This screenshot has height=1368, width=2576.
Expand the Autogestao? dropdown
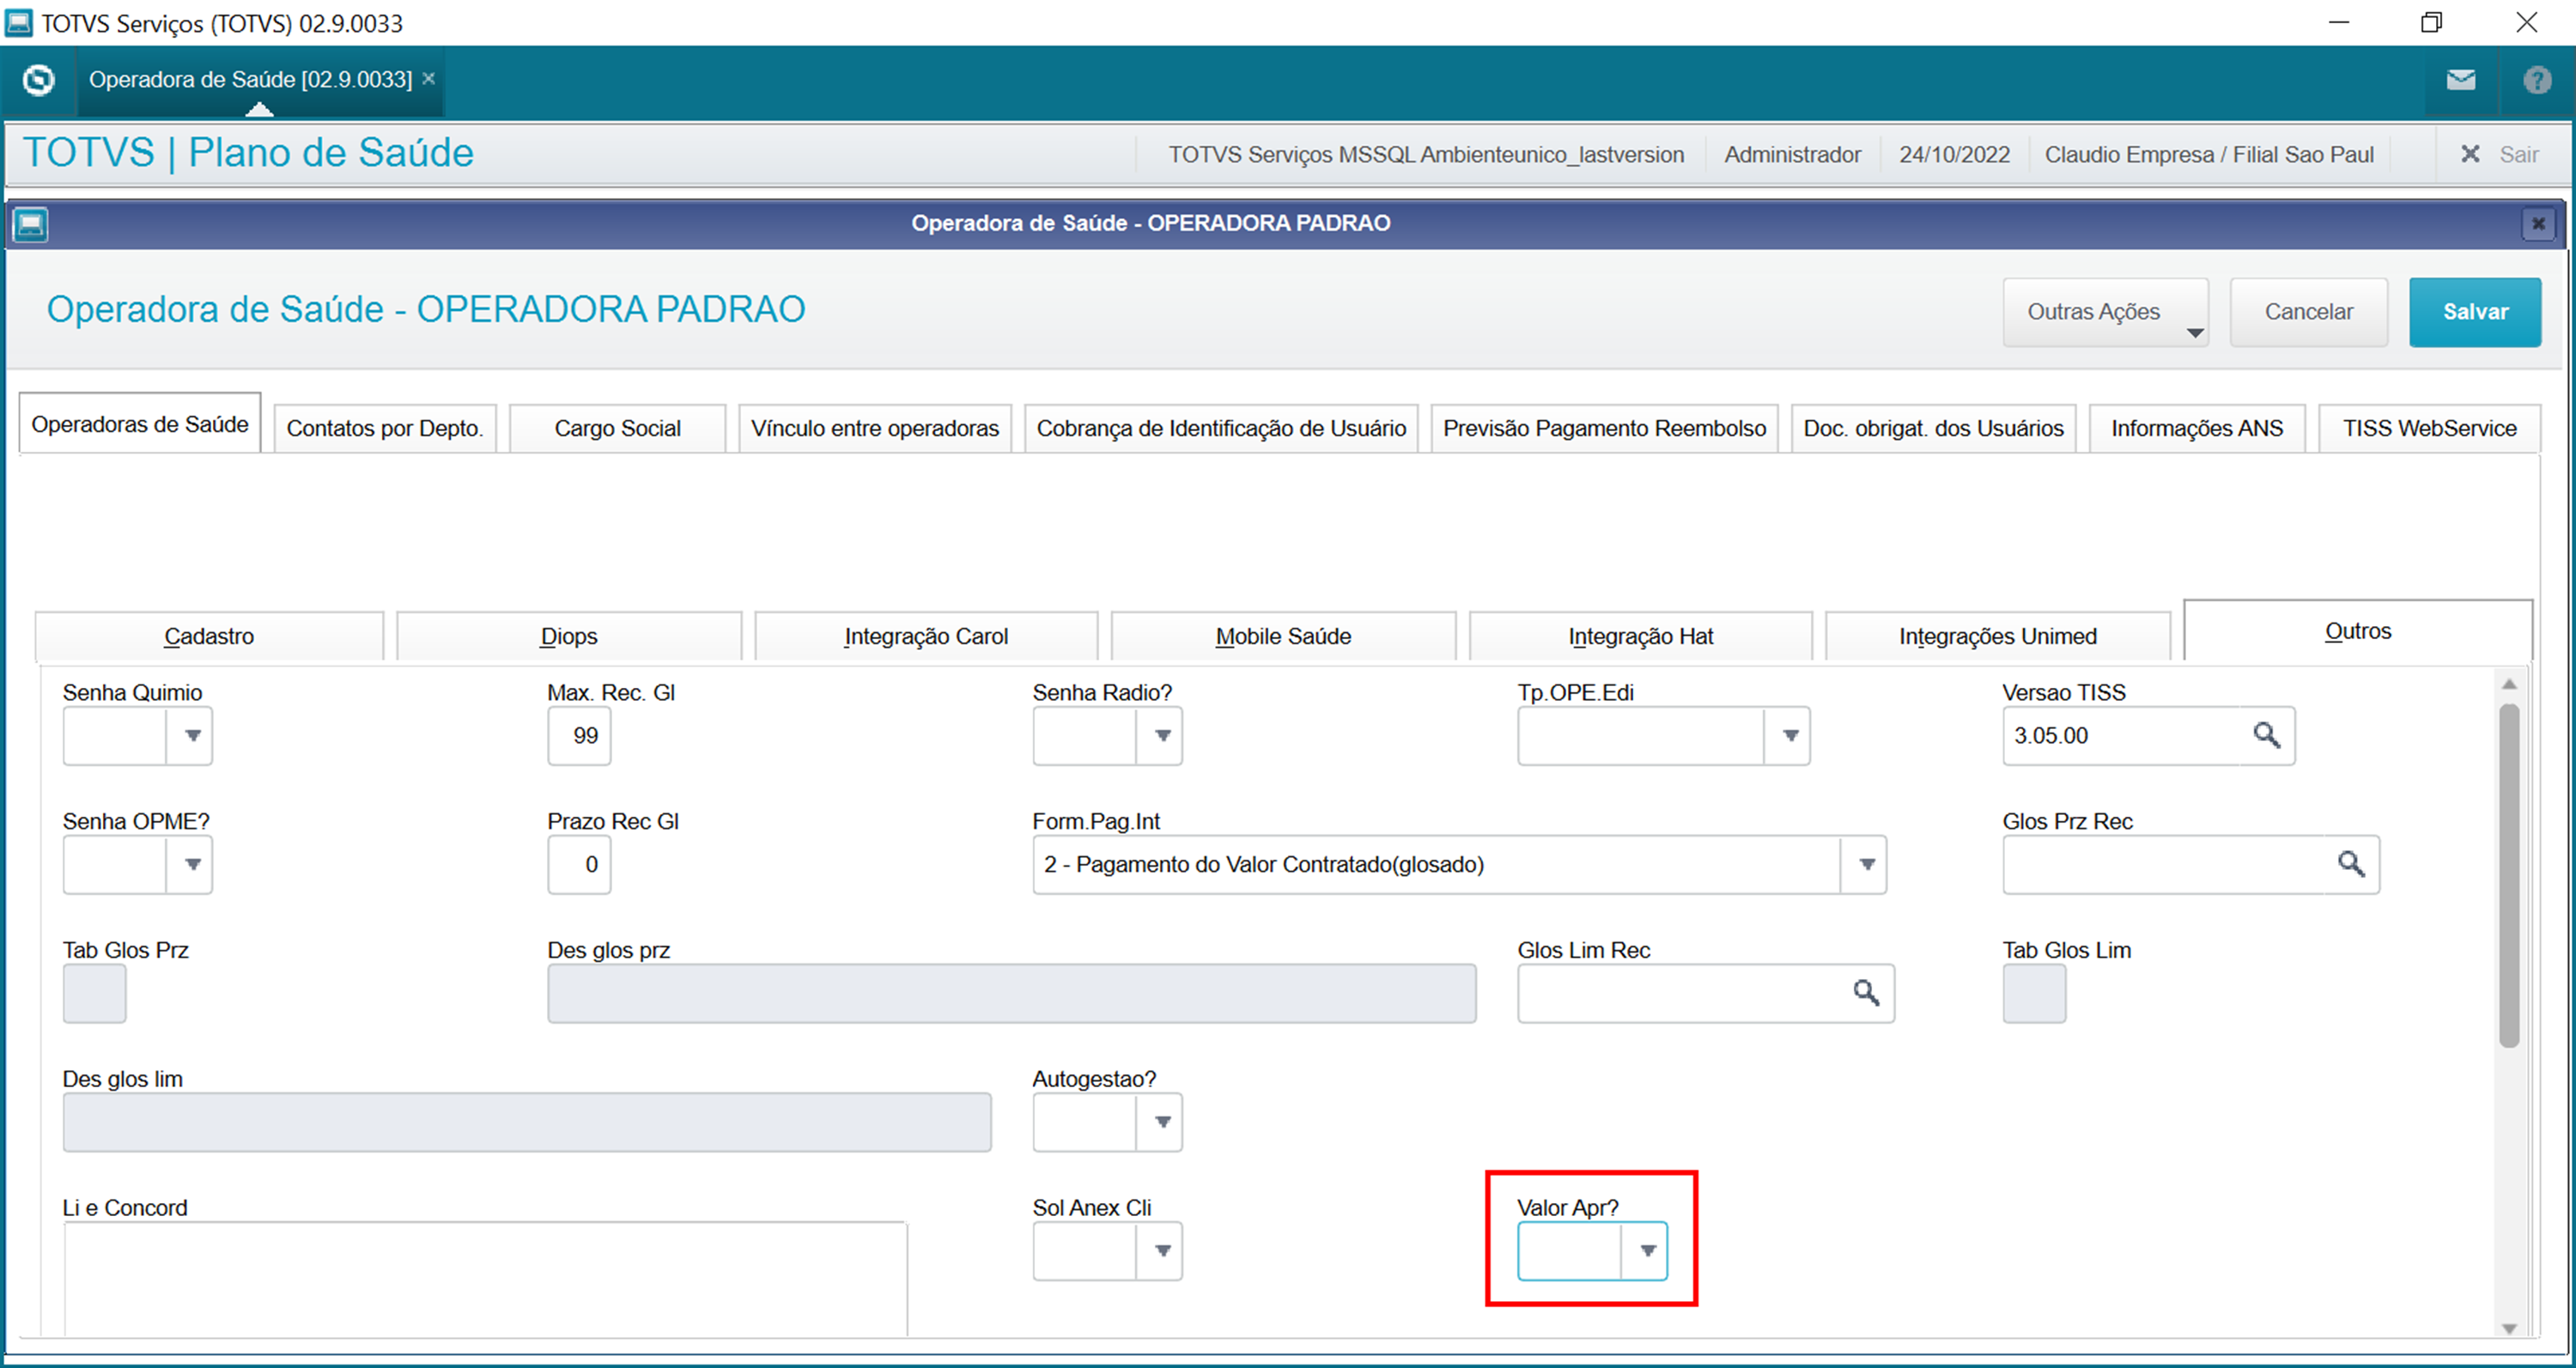click(1162, 1122)
